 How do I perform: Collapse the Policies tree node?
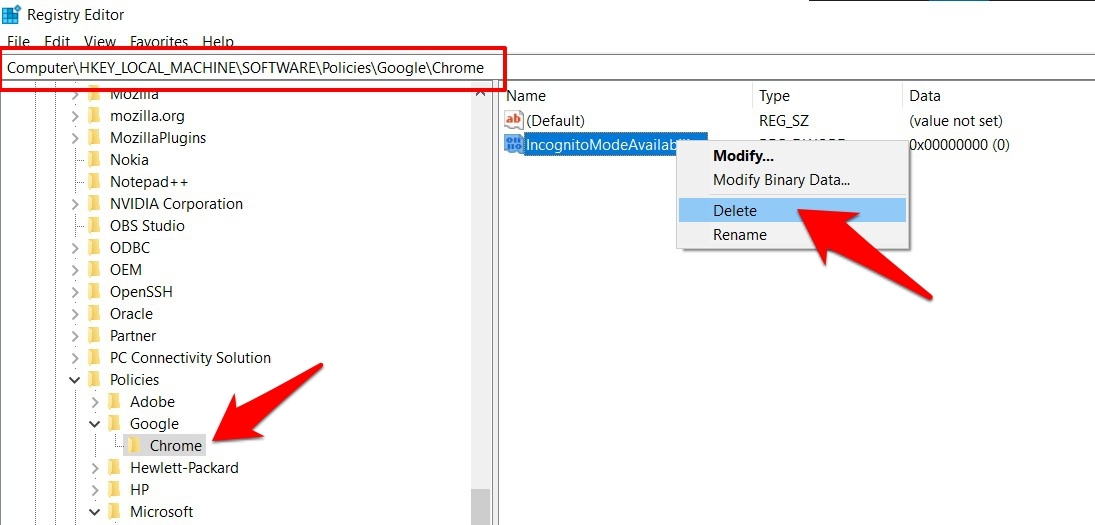click(75, 380)
